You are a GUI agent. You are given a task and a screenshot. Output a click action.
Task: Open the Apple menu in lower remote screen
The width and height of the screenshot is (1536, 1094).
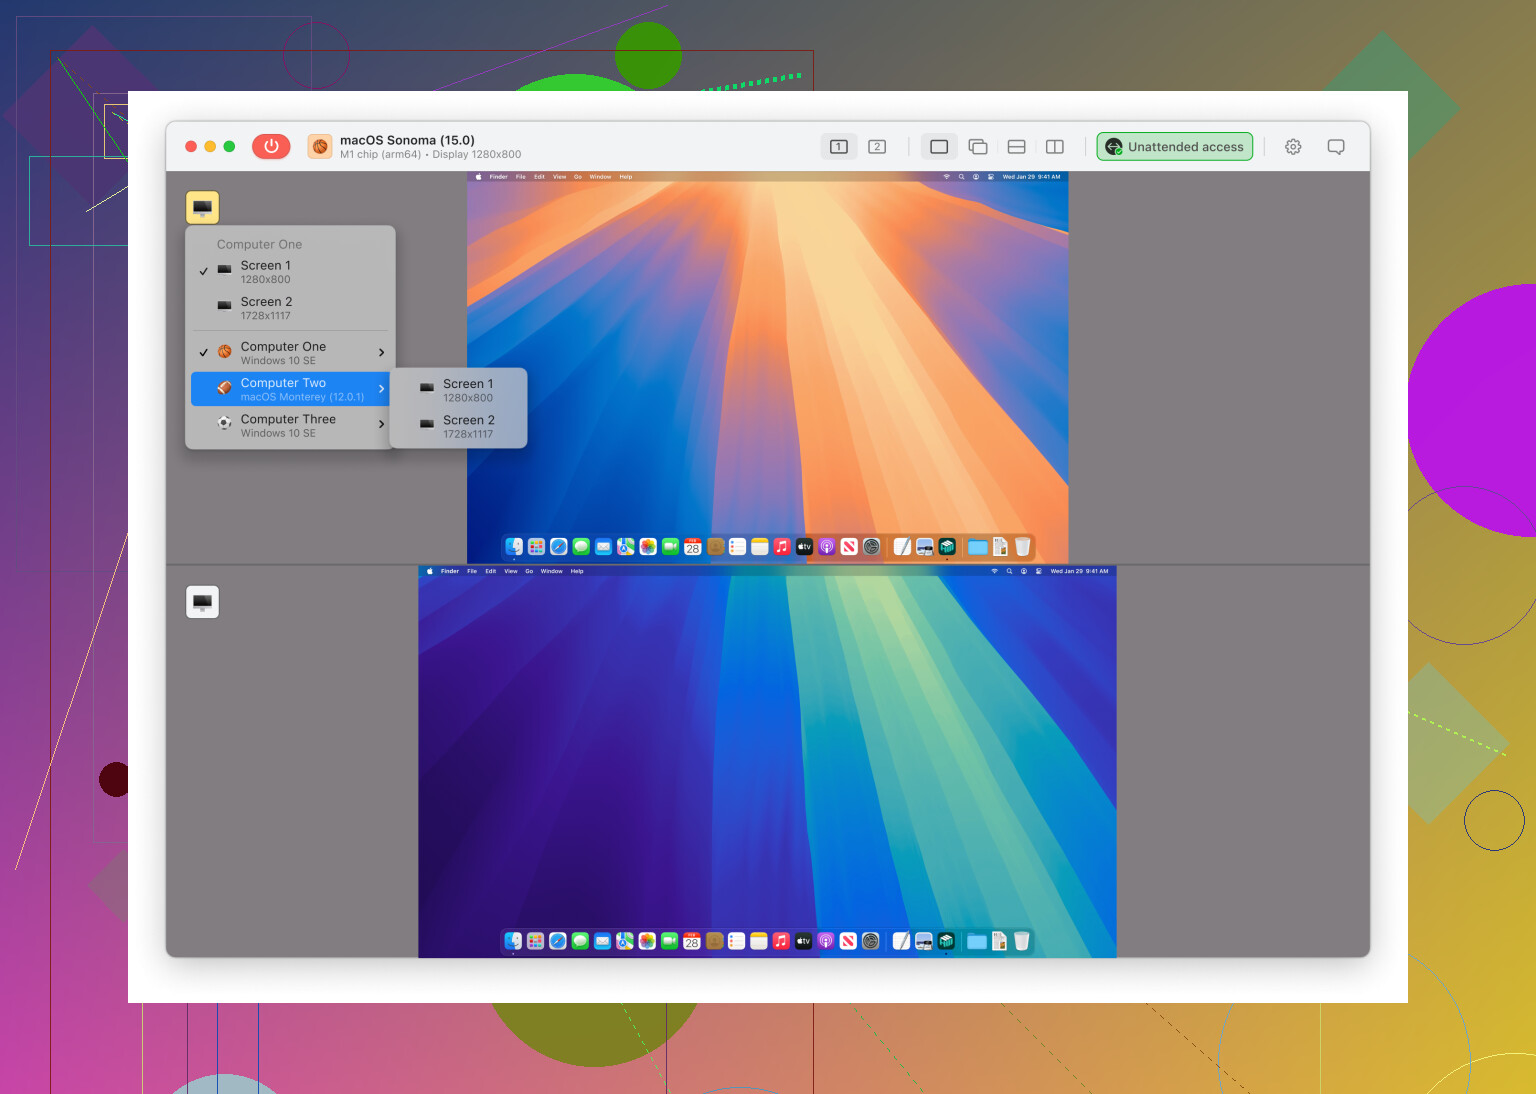430,571
